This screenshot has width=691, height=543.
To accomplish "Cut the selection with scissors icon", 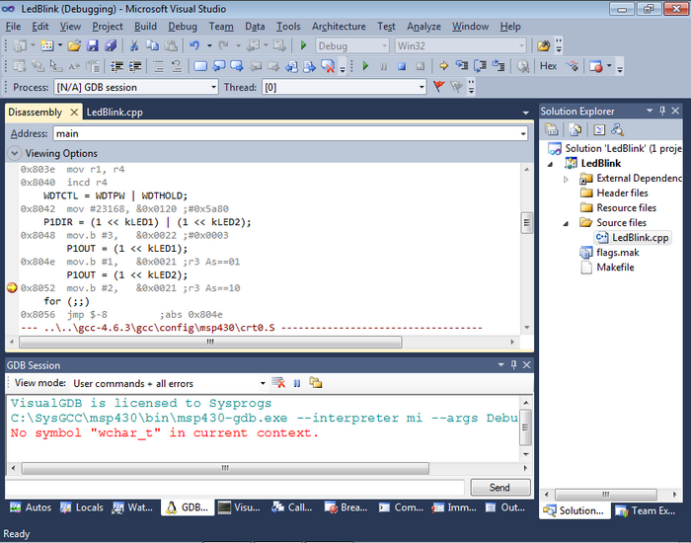I will tap(134, 45).
